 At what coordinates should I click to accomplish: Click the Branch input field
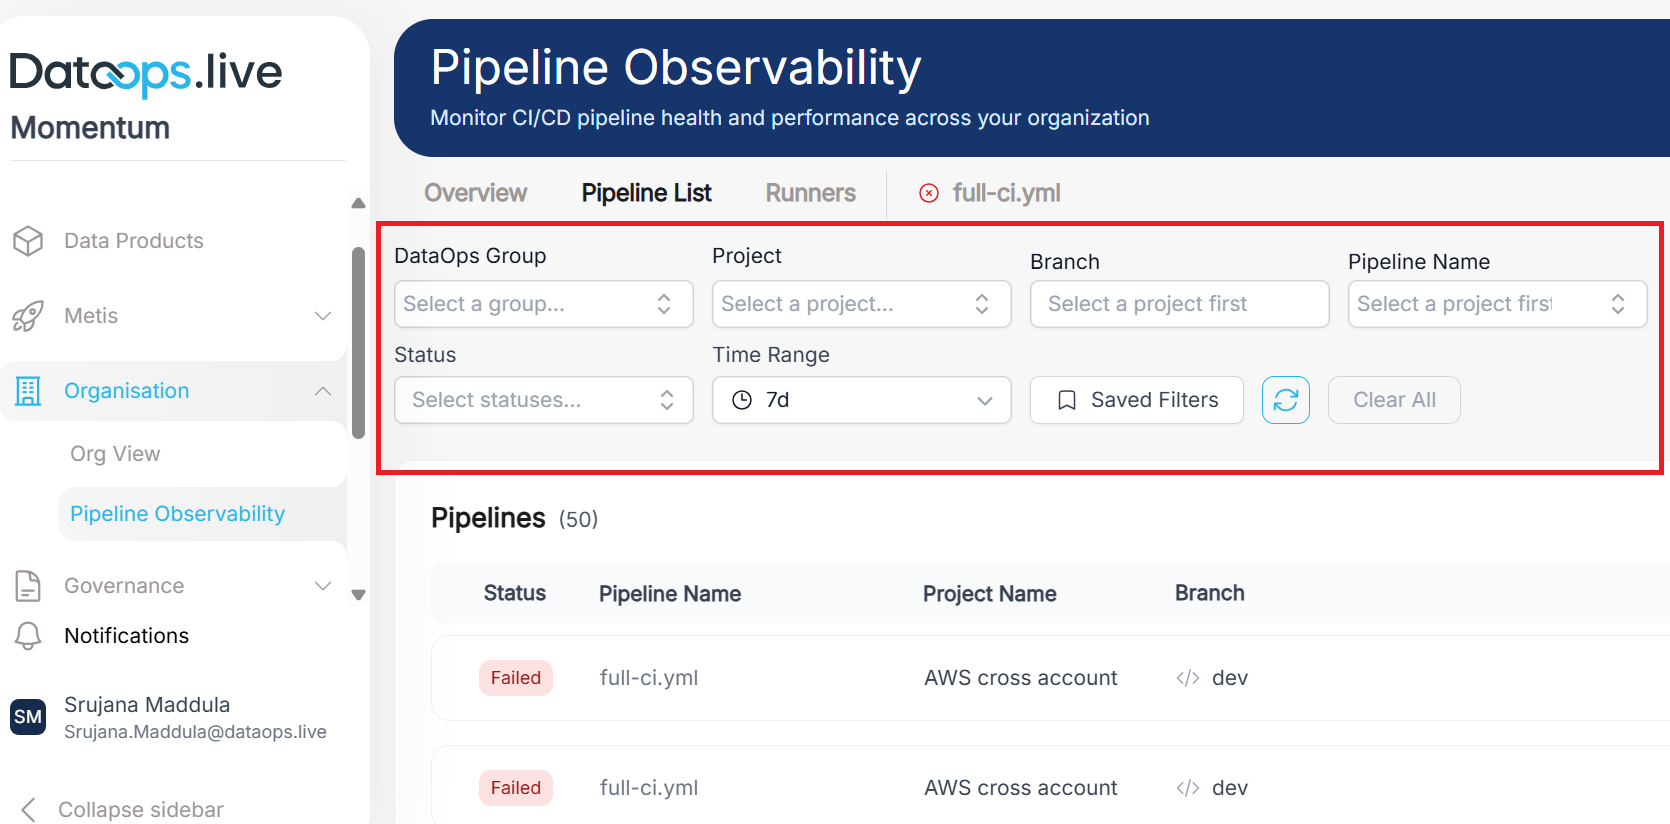(x=1179, y=304)
